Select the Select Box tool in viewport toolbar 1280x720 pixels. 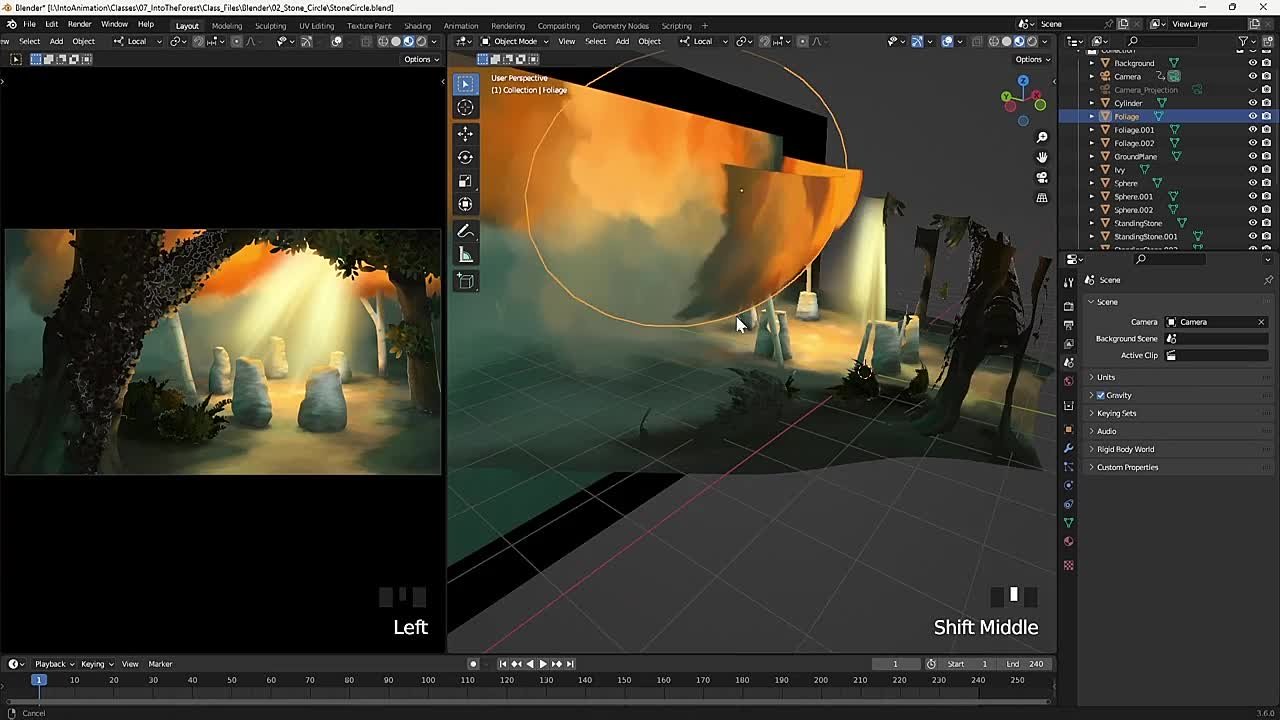pos(465,84)
